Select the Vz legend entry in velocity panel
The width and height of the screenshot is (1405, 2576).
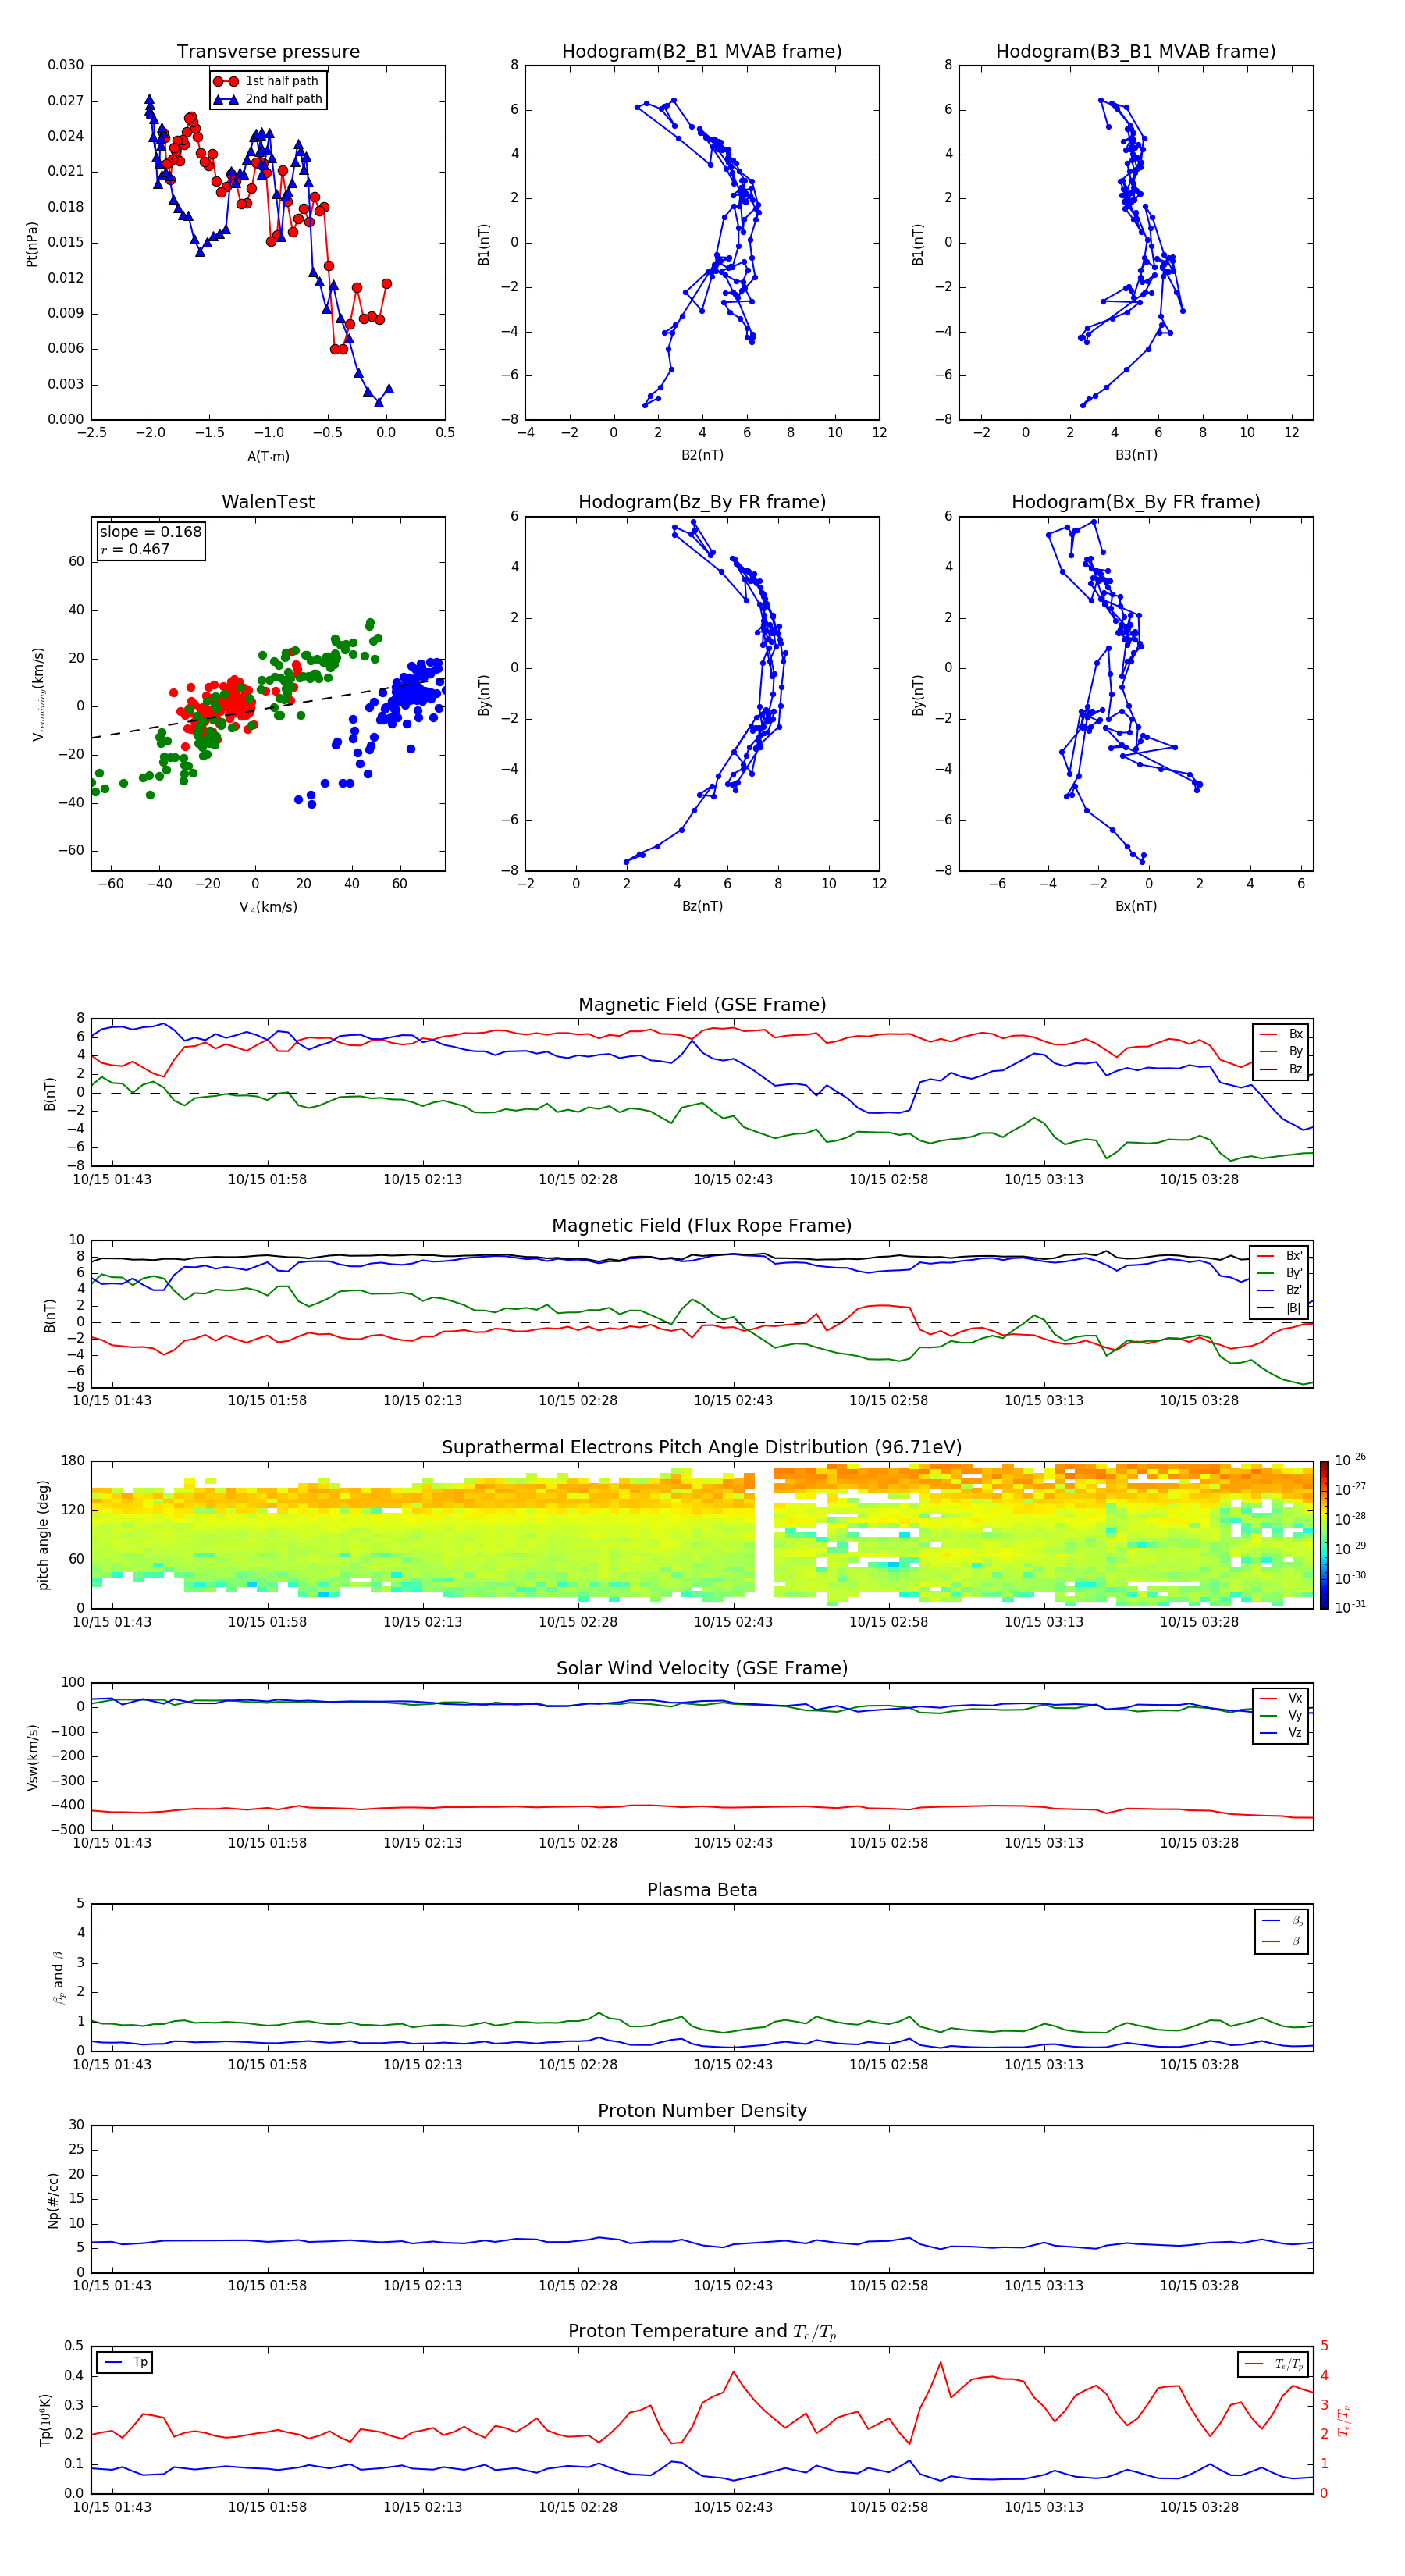pyautogui.click(x=1281, y=1732)
